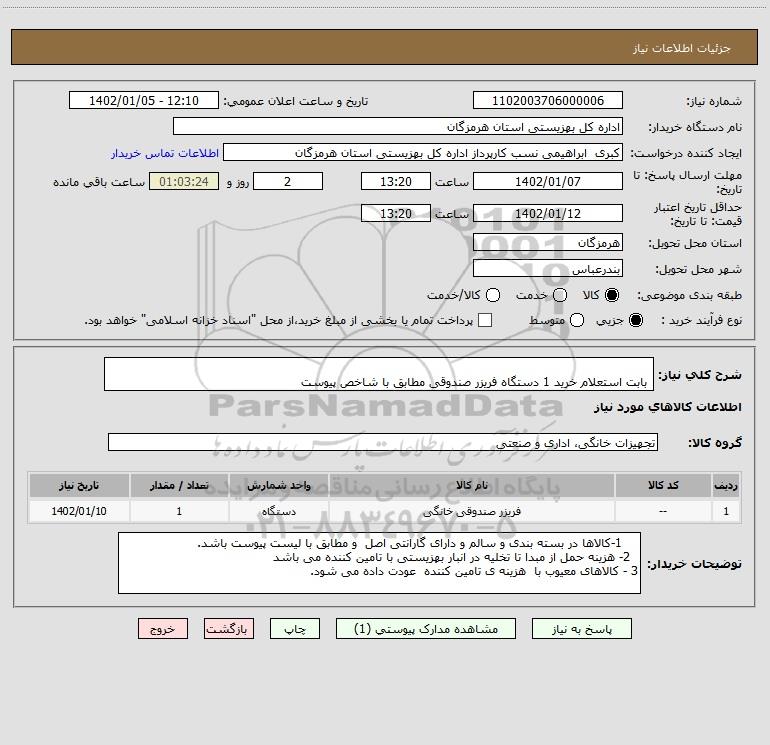Click the response deadline time 13:20 field
This screenshot has width=770, height=745.
[396, 182]
